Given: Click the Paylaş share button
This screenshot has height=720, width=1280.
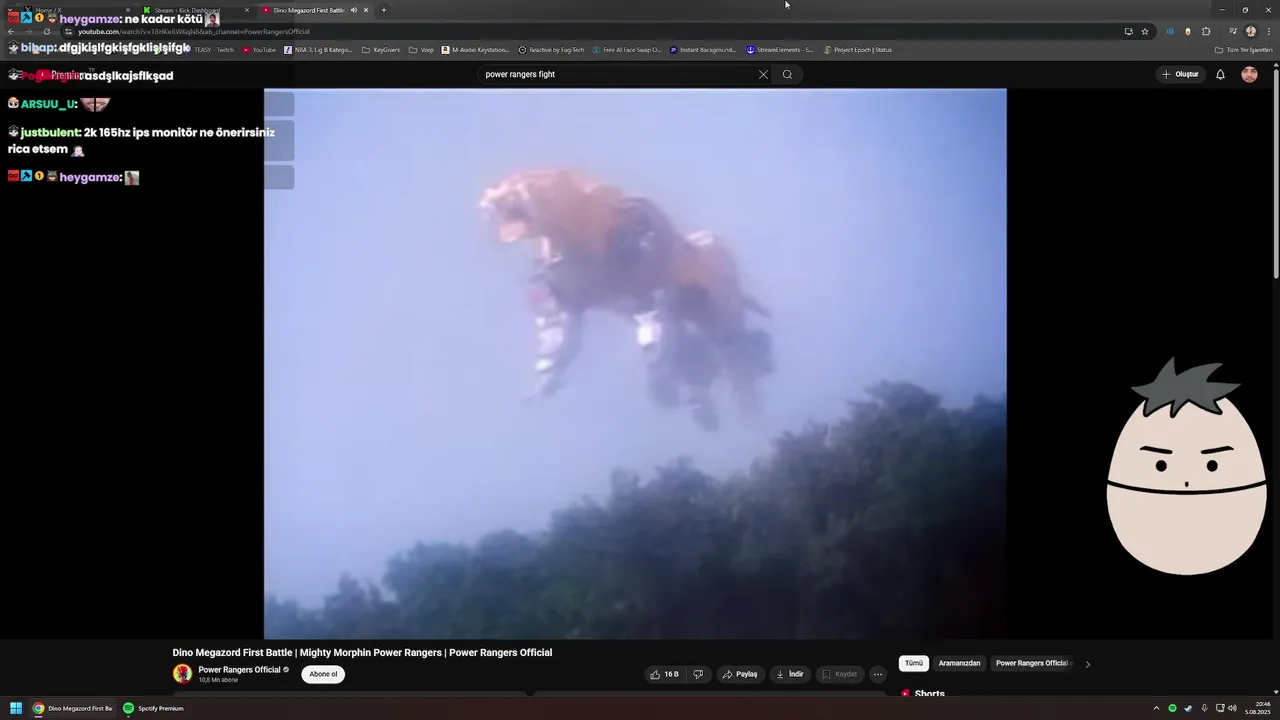Looking at the screenshot, I should (740, 674).
